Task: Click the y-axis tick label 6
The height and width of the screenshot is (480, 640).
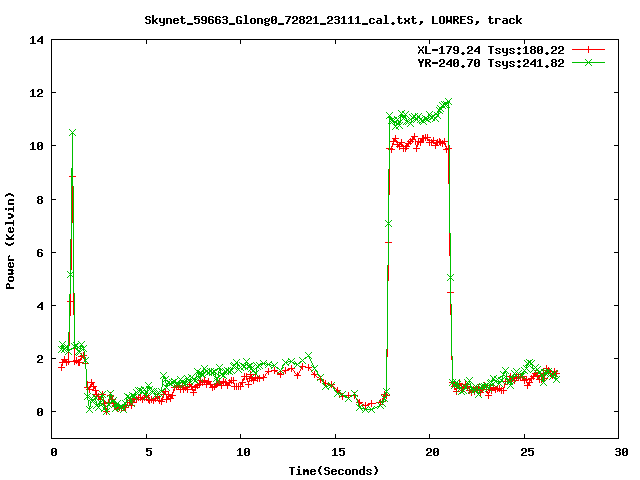Action: coord(40,253)
